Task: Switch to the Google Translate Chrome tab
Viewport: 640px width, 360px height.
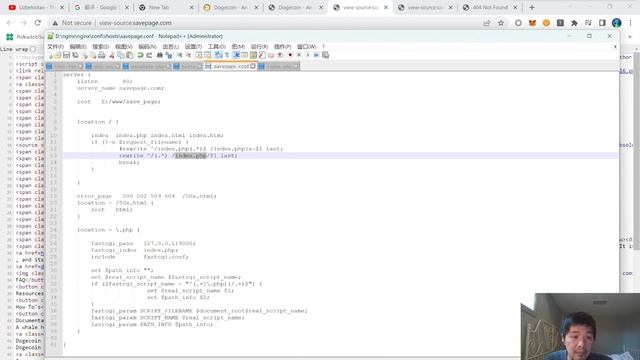Action: point(101,7)
